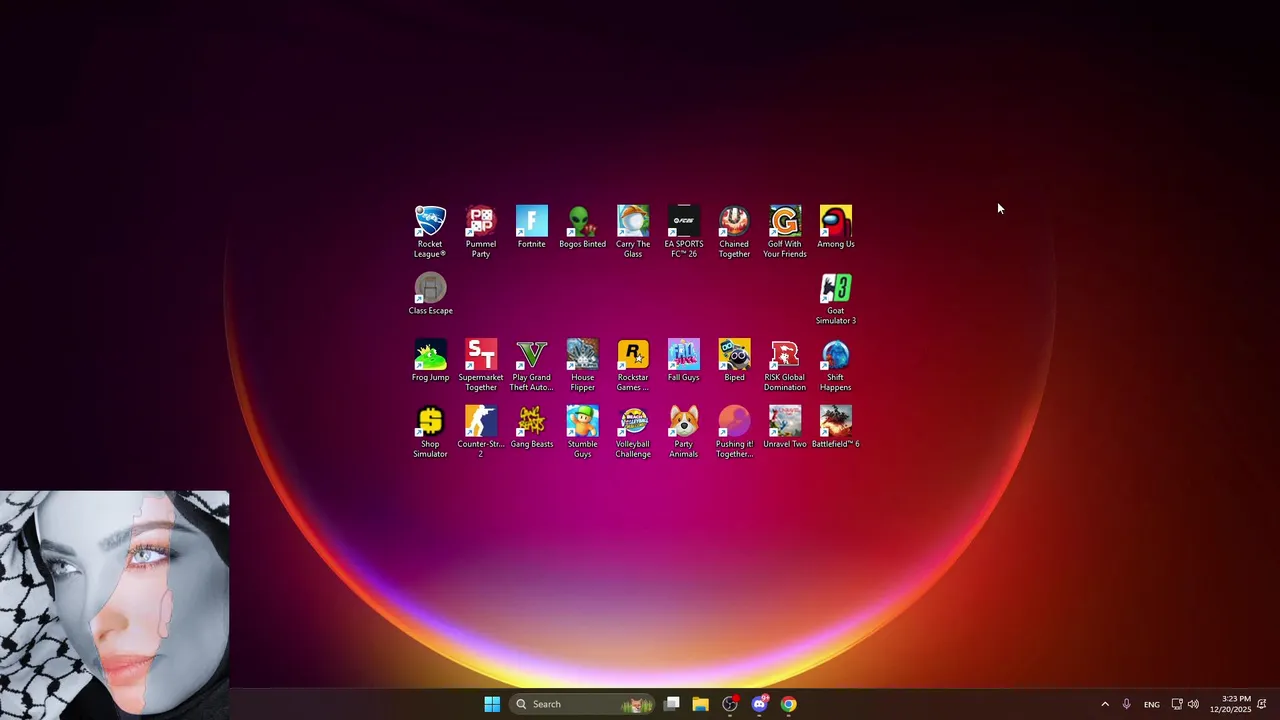Click the Fortnite desktop icon
Image resolution: width=1280 pixels, height=720 pixels.
(532, 227)
